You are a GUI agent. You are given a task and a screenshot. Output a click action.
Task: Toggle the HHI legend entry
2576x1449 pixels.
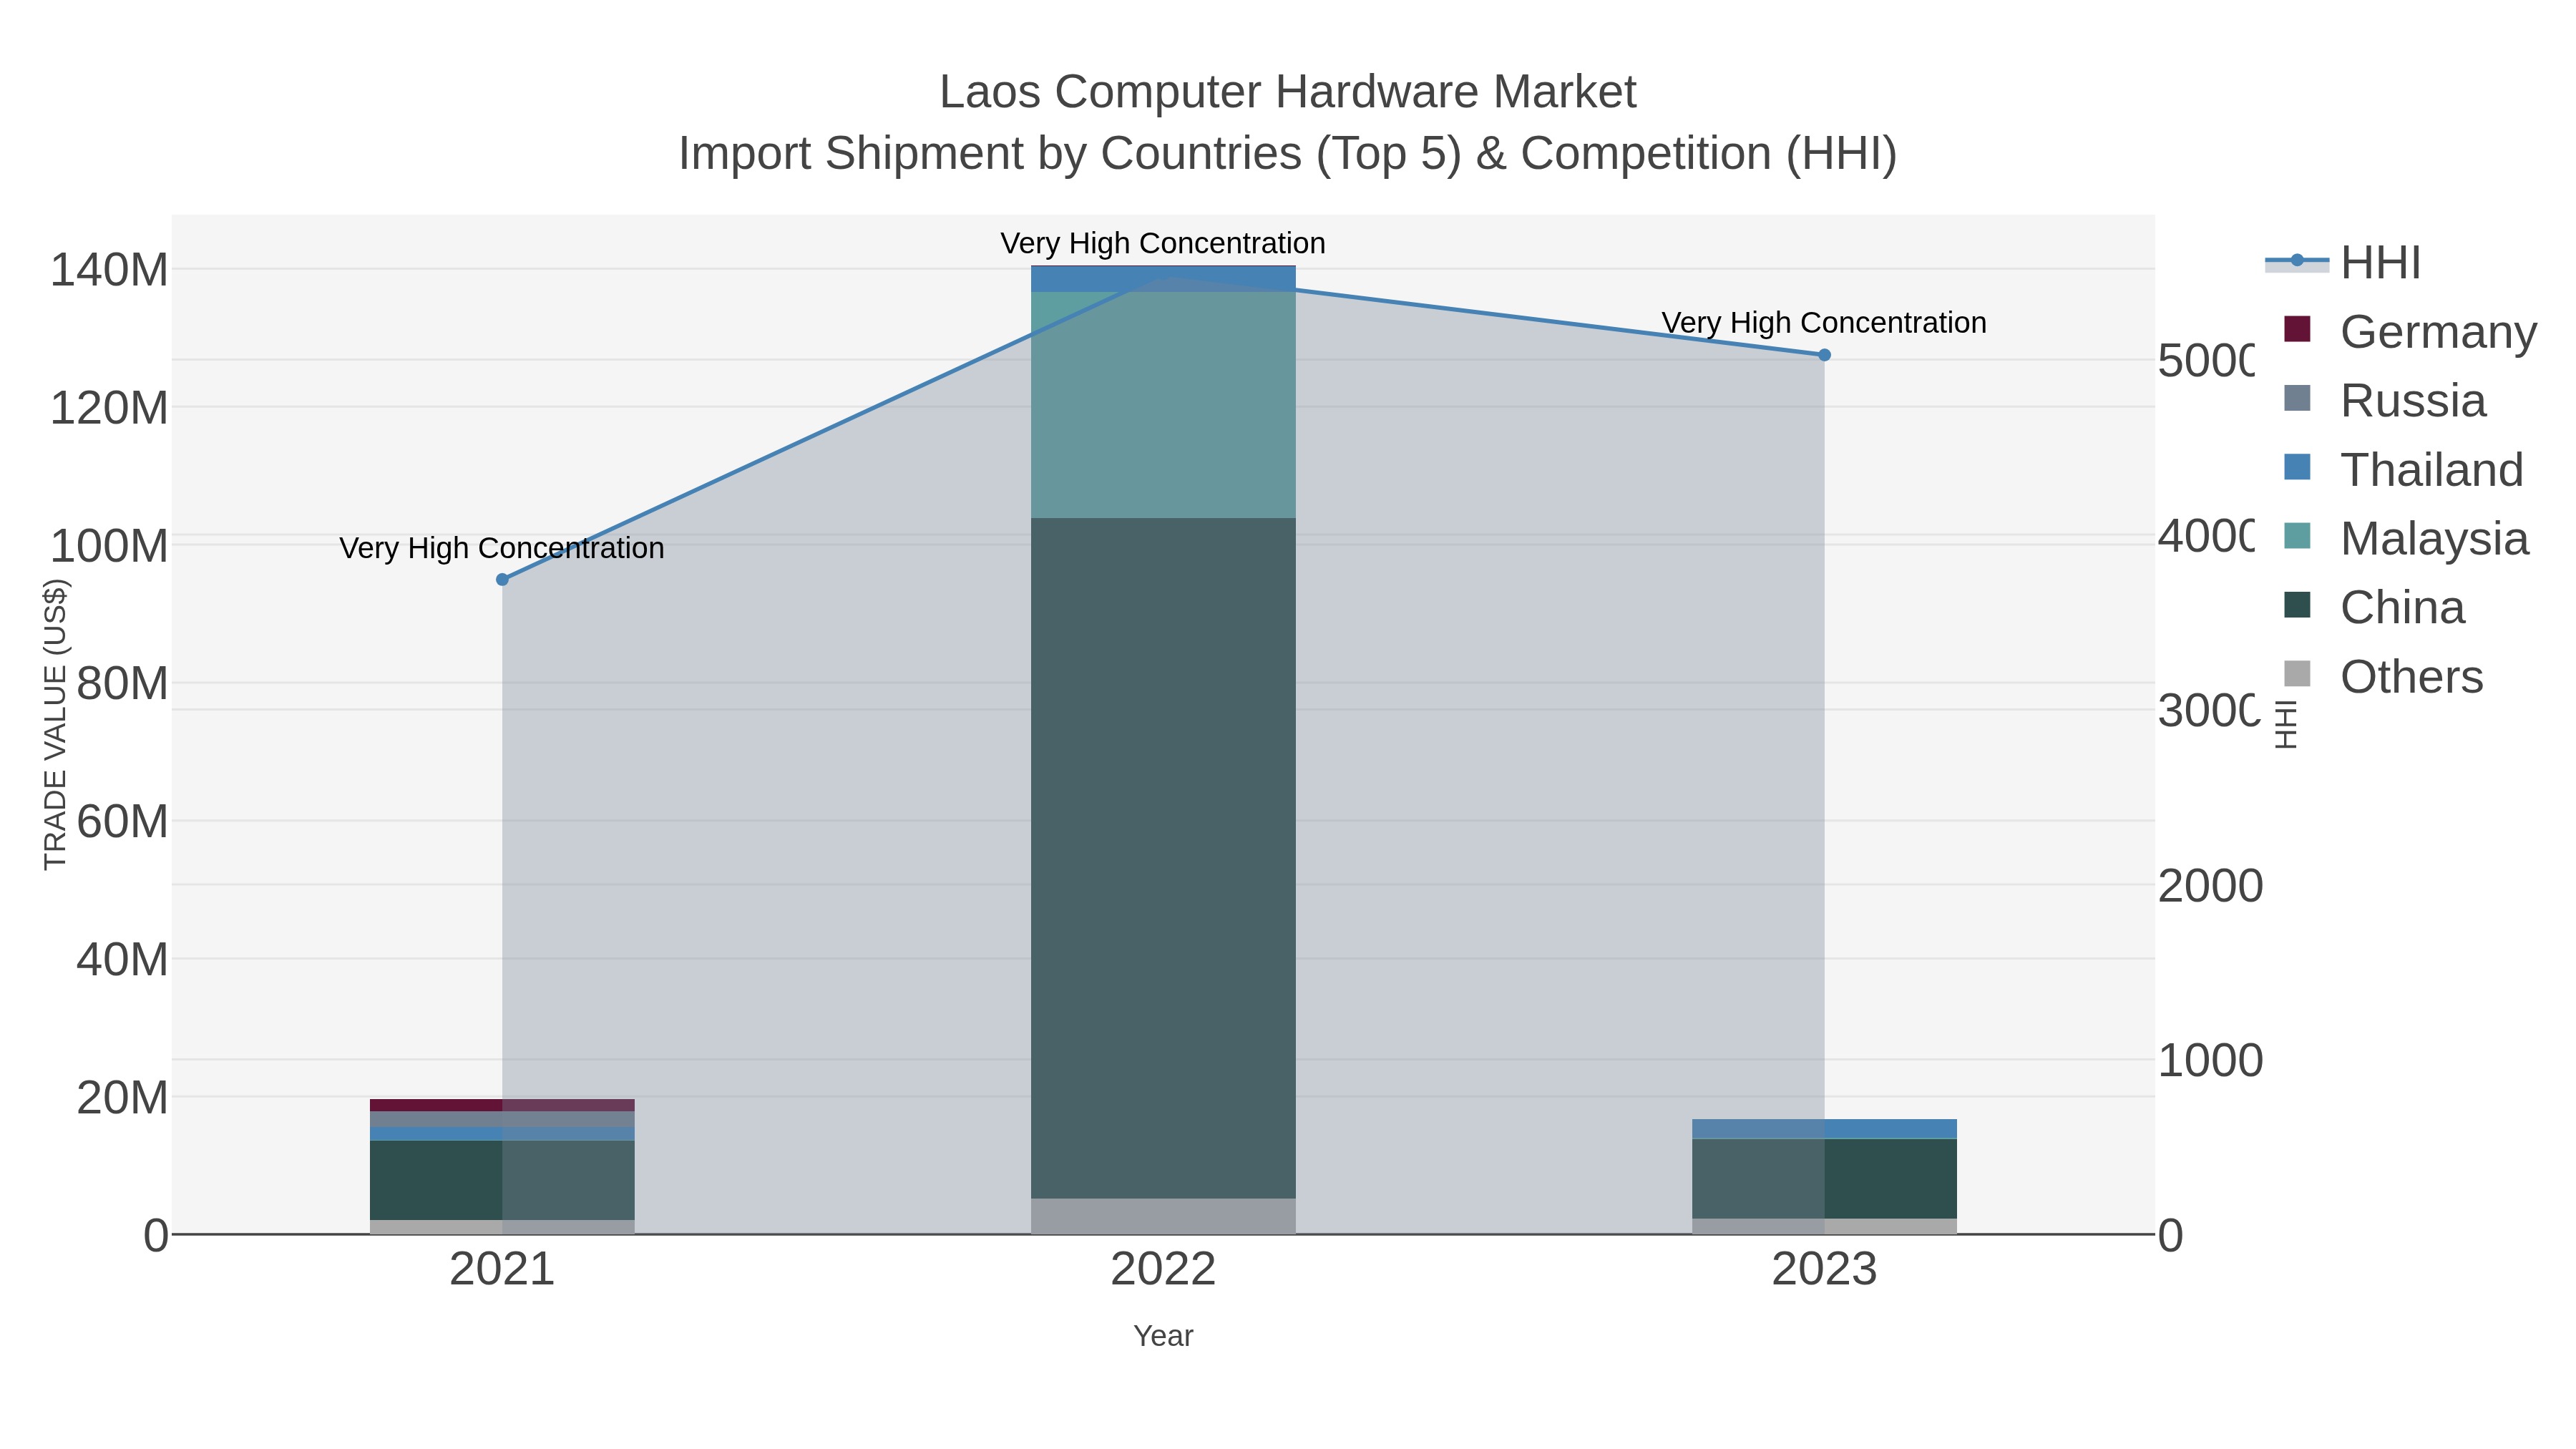[x=2343, y=262]
